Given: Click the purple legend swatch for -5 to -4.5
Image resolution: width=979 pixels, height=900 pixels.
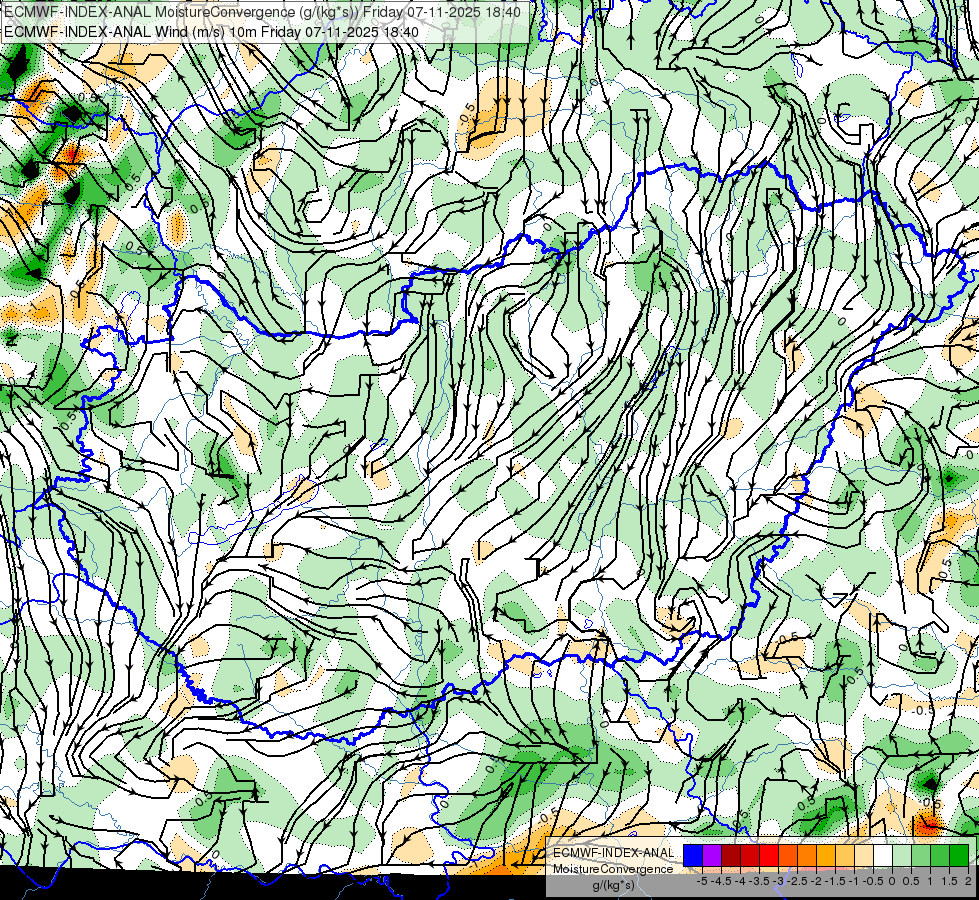Looking at the screenshot, I should tap(712, 856).
